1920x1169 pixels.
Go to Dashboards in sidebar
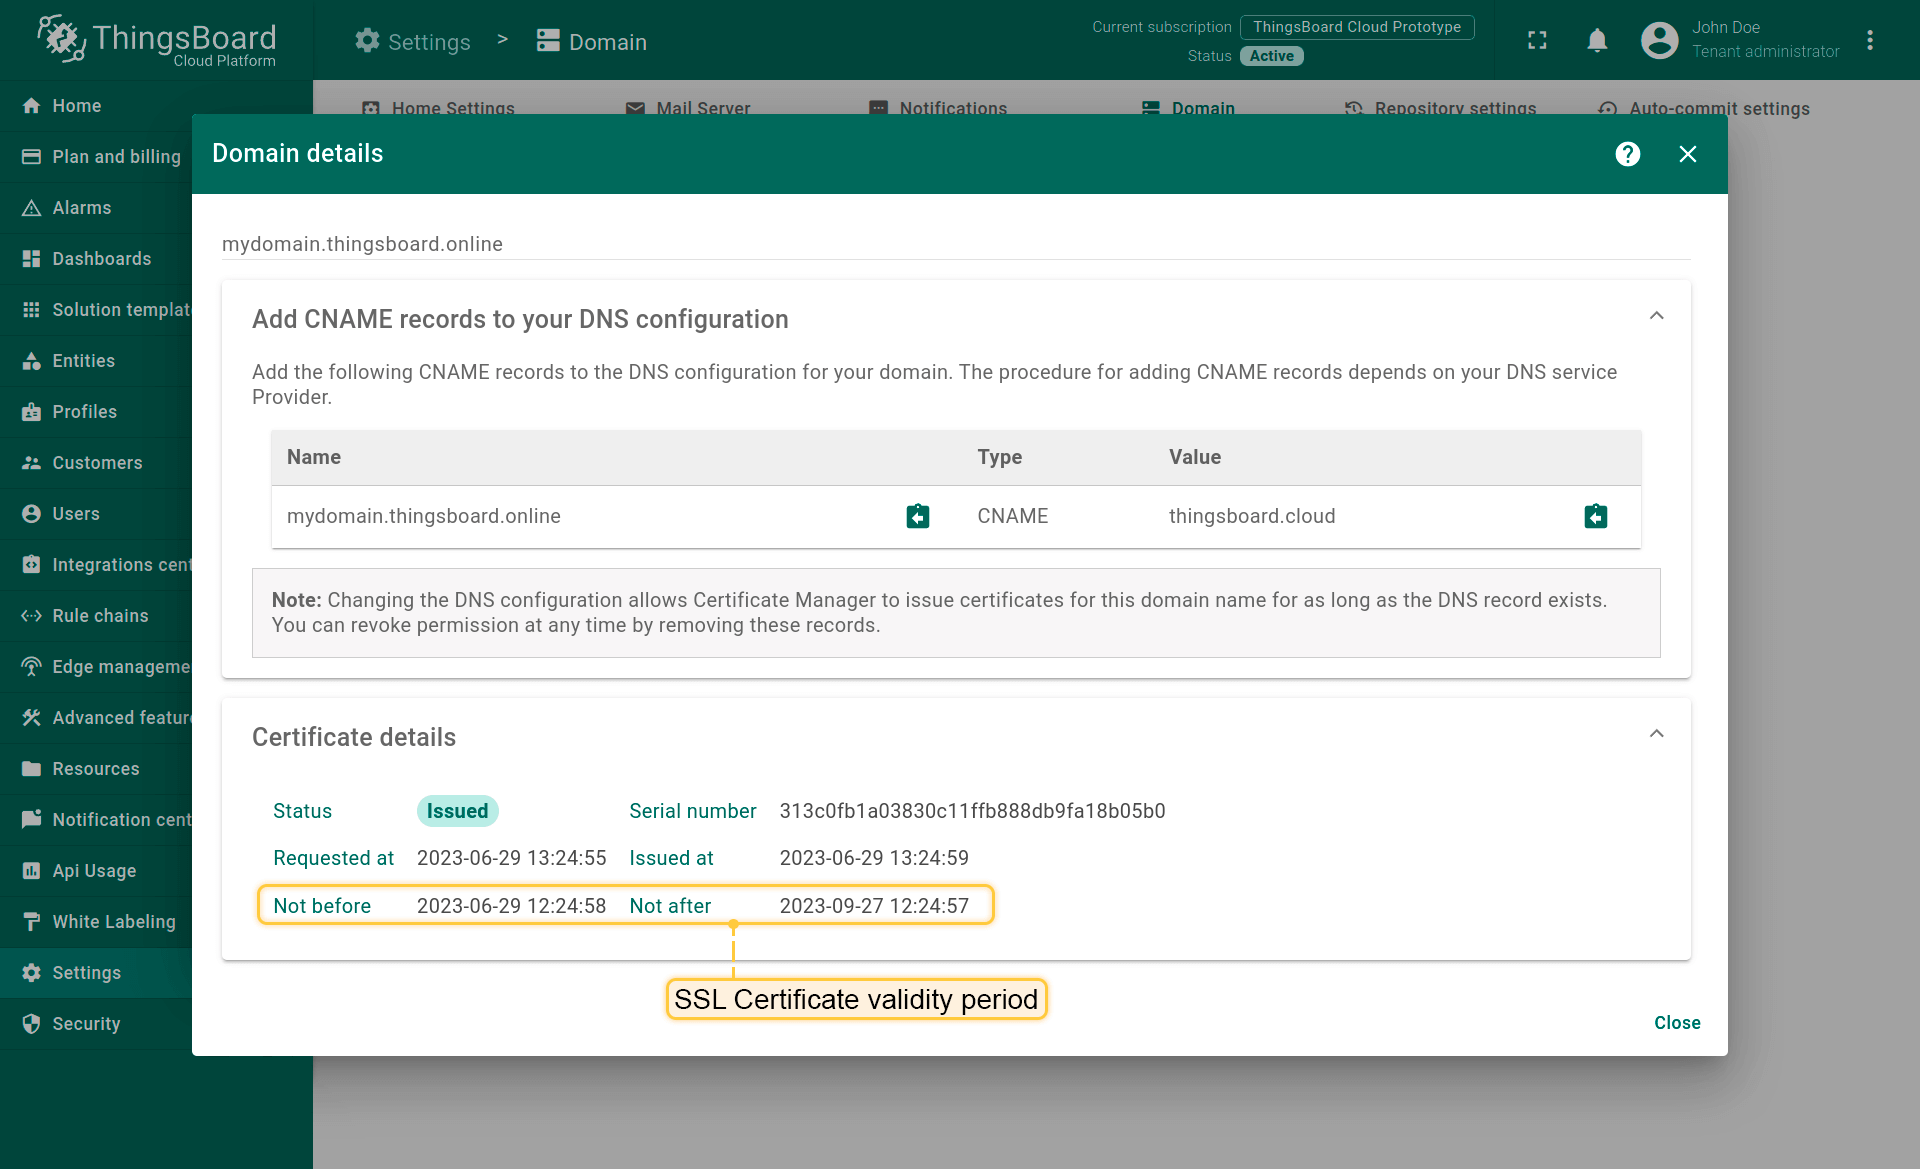pyautogui.click(x=101, y=259)
